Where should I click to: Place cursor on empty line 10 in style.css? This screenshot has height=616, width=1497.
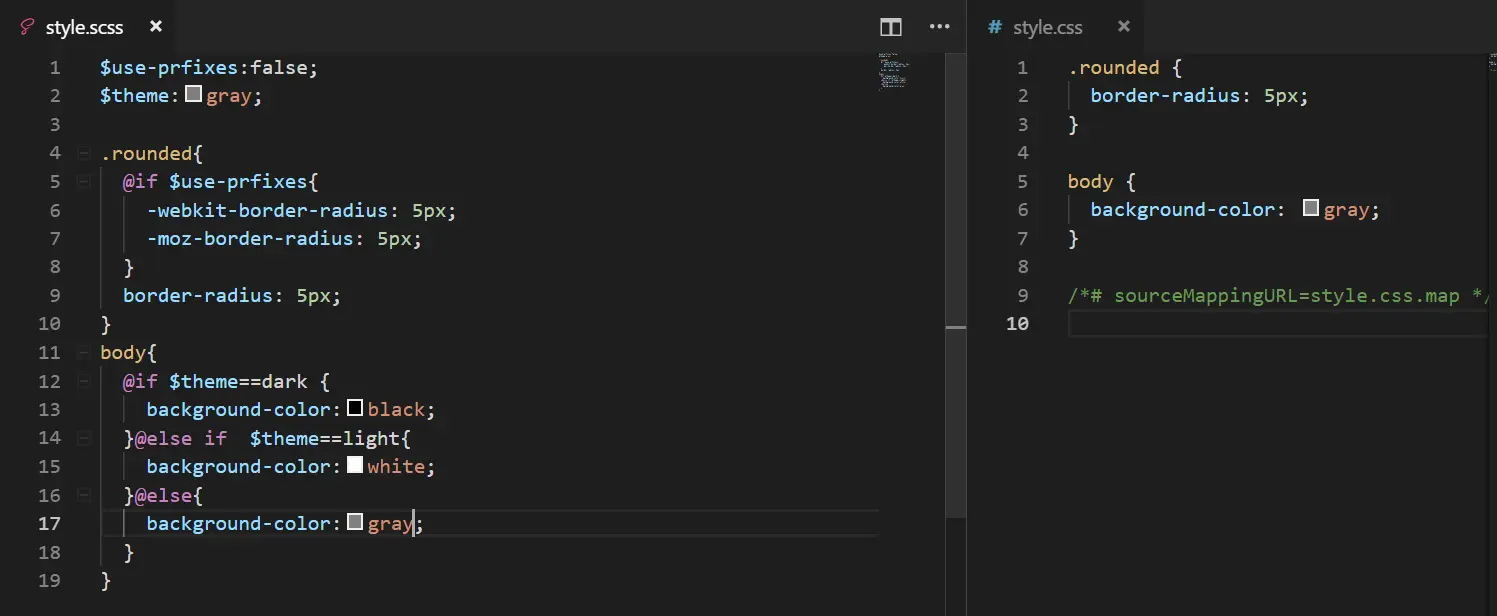[x=1250, y=323]
